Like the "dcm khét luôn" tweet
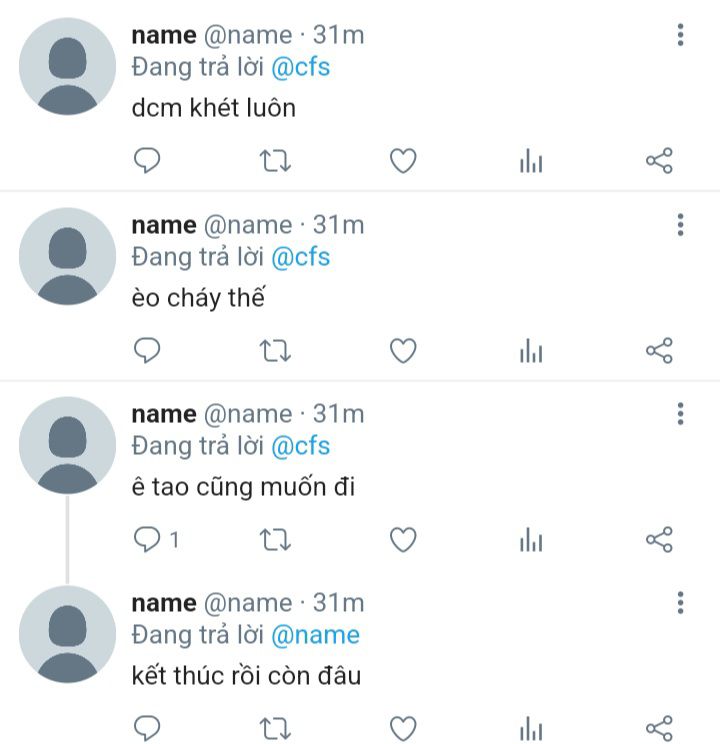 pos(403,160)
